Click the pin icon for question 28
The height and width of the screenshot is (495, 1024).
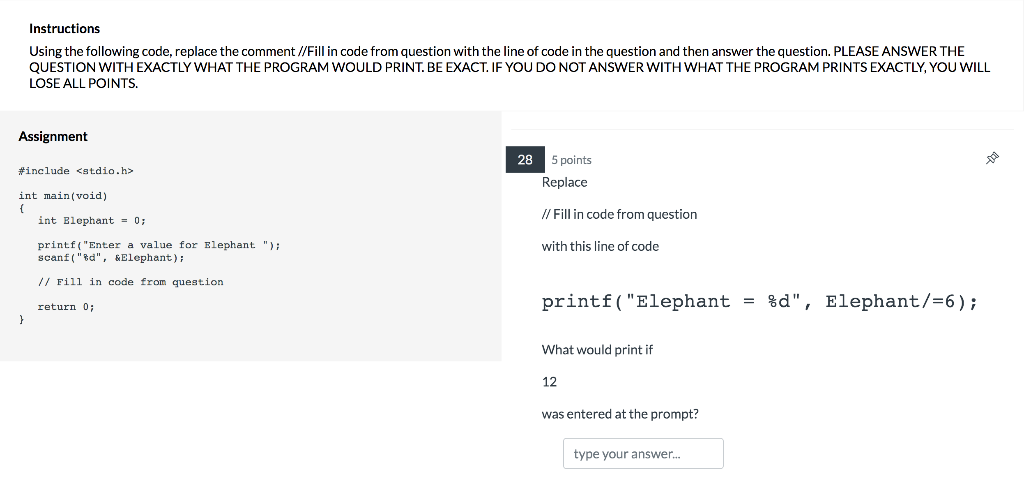click(992, 158)
